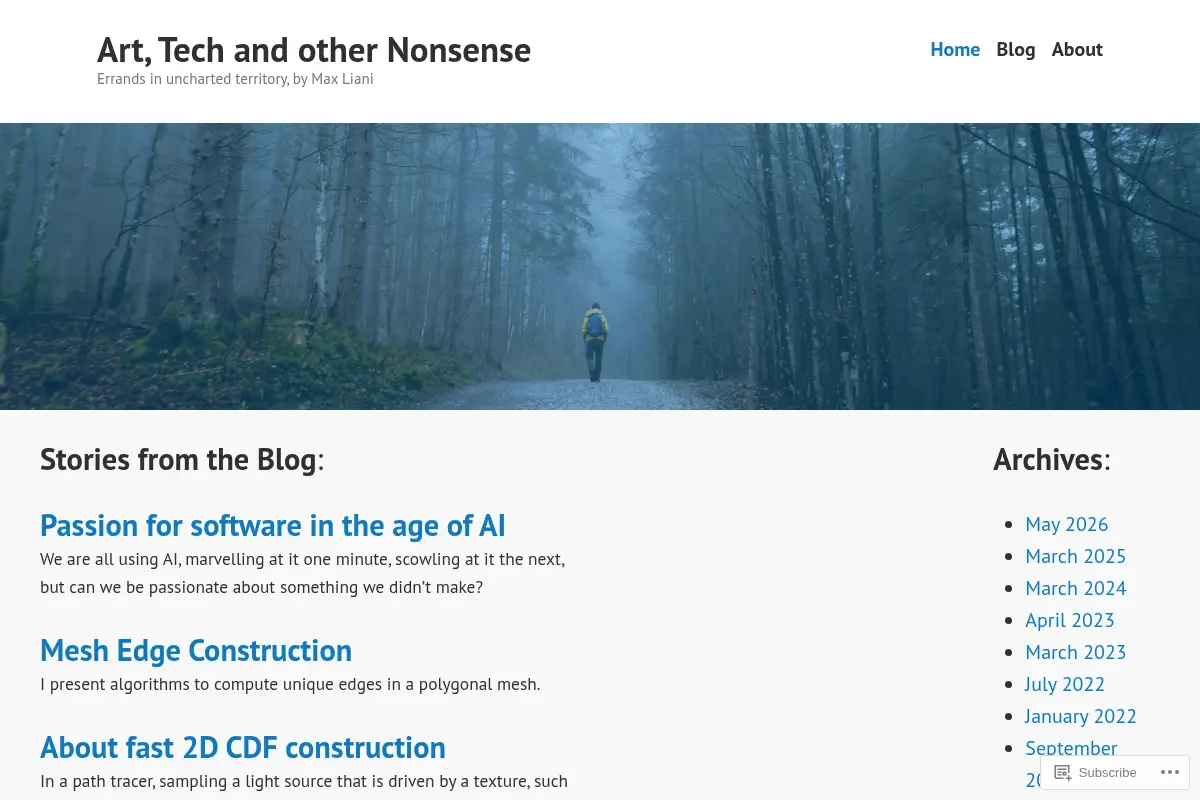
Task: Open the About page from navigation
Action: click(1077, 50)
